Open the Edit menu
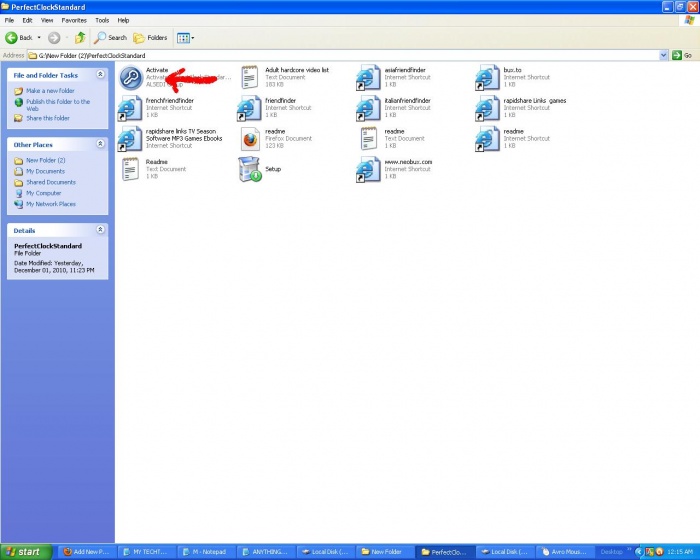Image resolution: width=700 pixels, height=560 pixels. [x=27, y=21]
